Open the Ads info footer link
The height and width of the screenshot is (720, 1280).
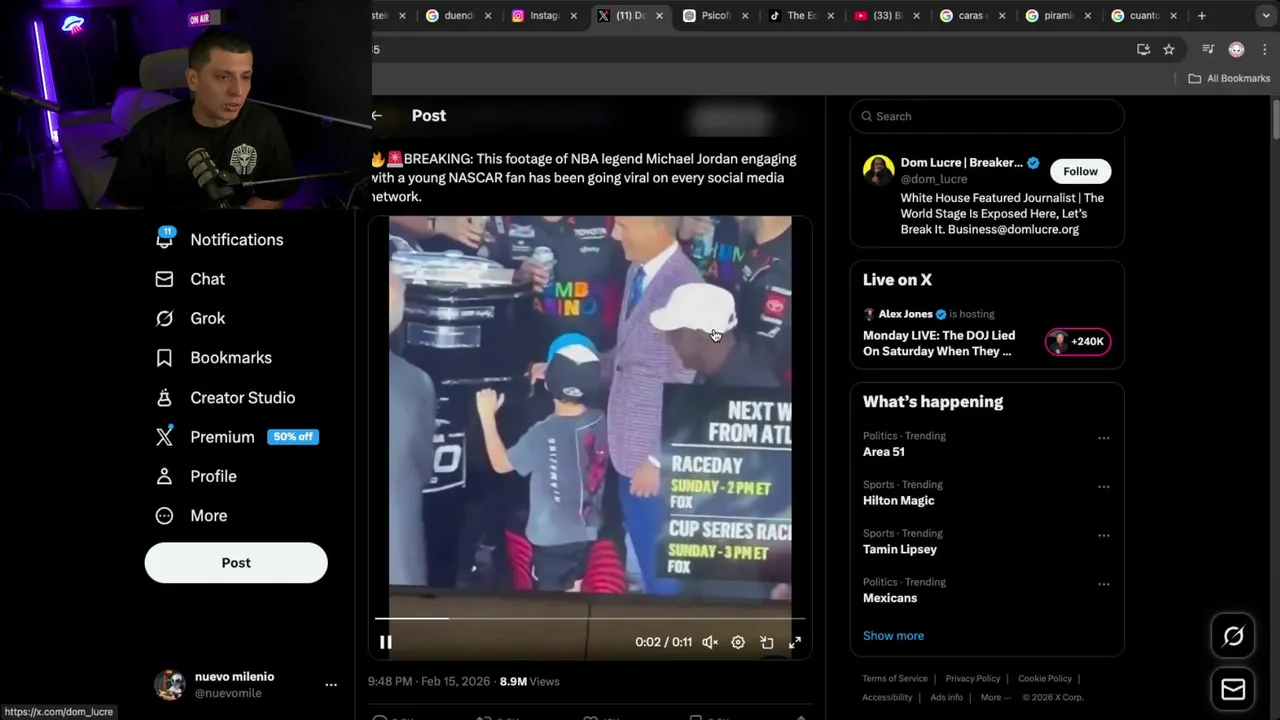pos(946,698)
